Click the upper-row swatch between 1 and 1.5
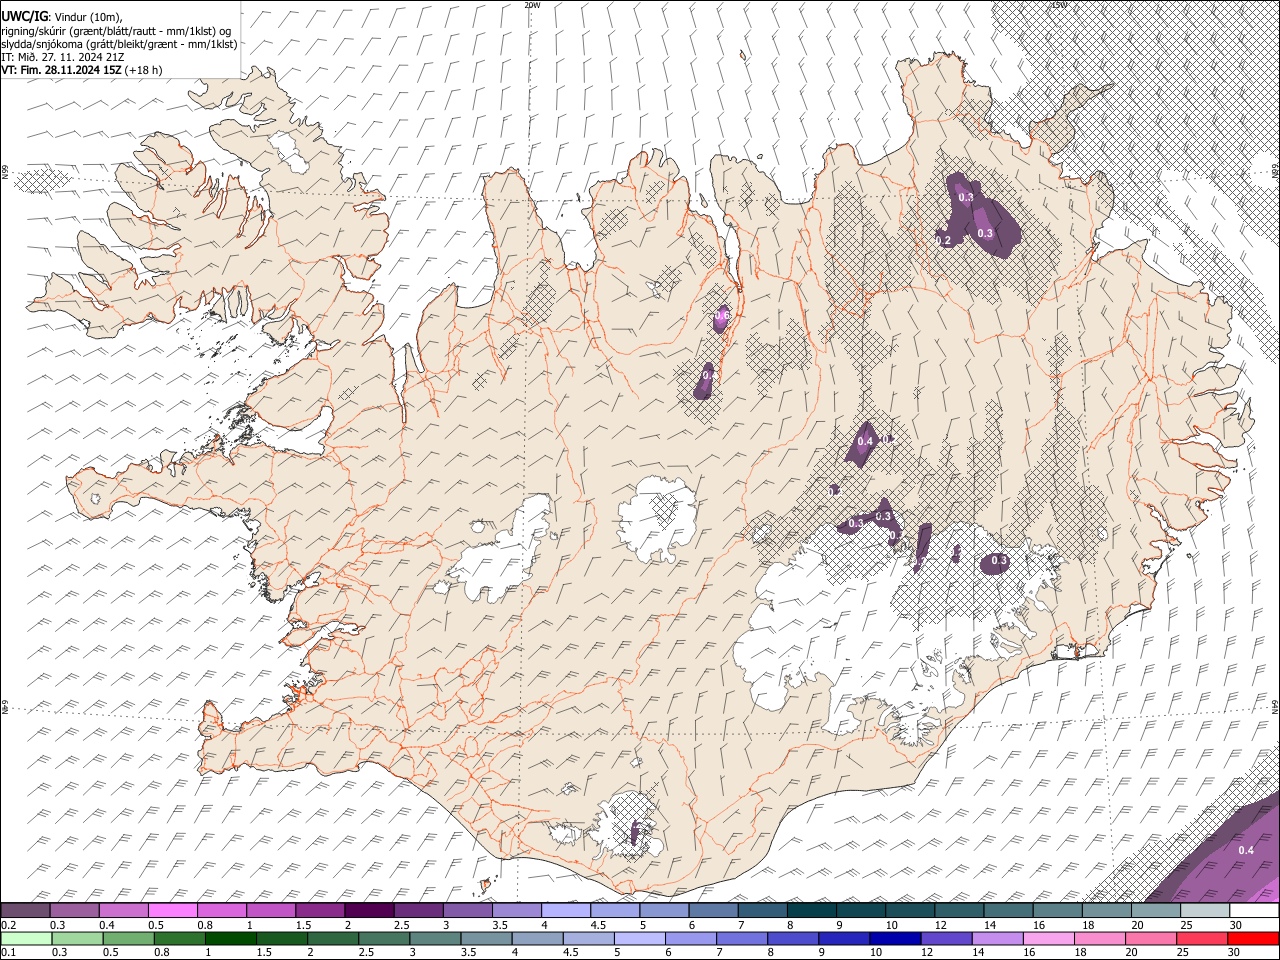This screenshot has width=1280, height=960. pyautogui.click(x=270, y=911)
